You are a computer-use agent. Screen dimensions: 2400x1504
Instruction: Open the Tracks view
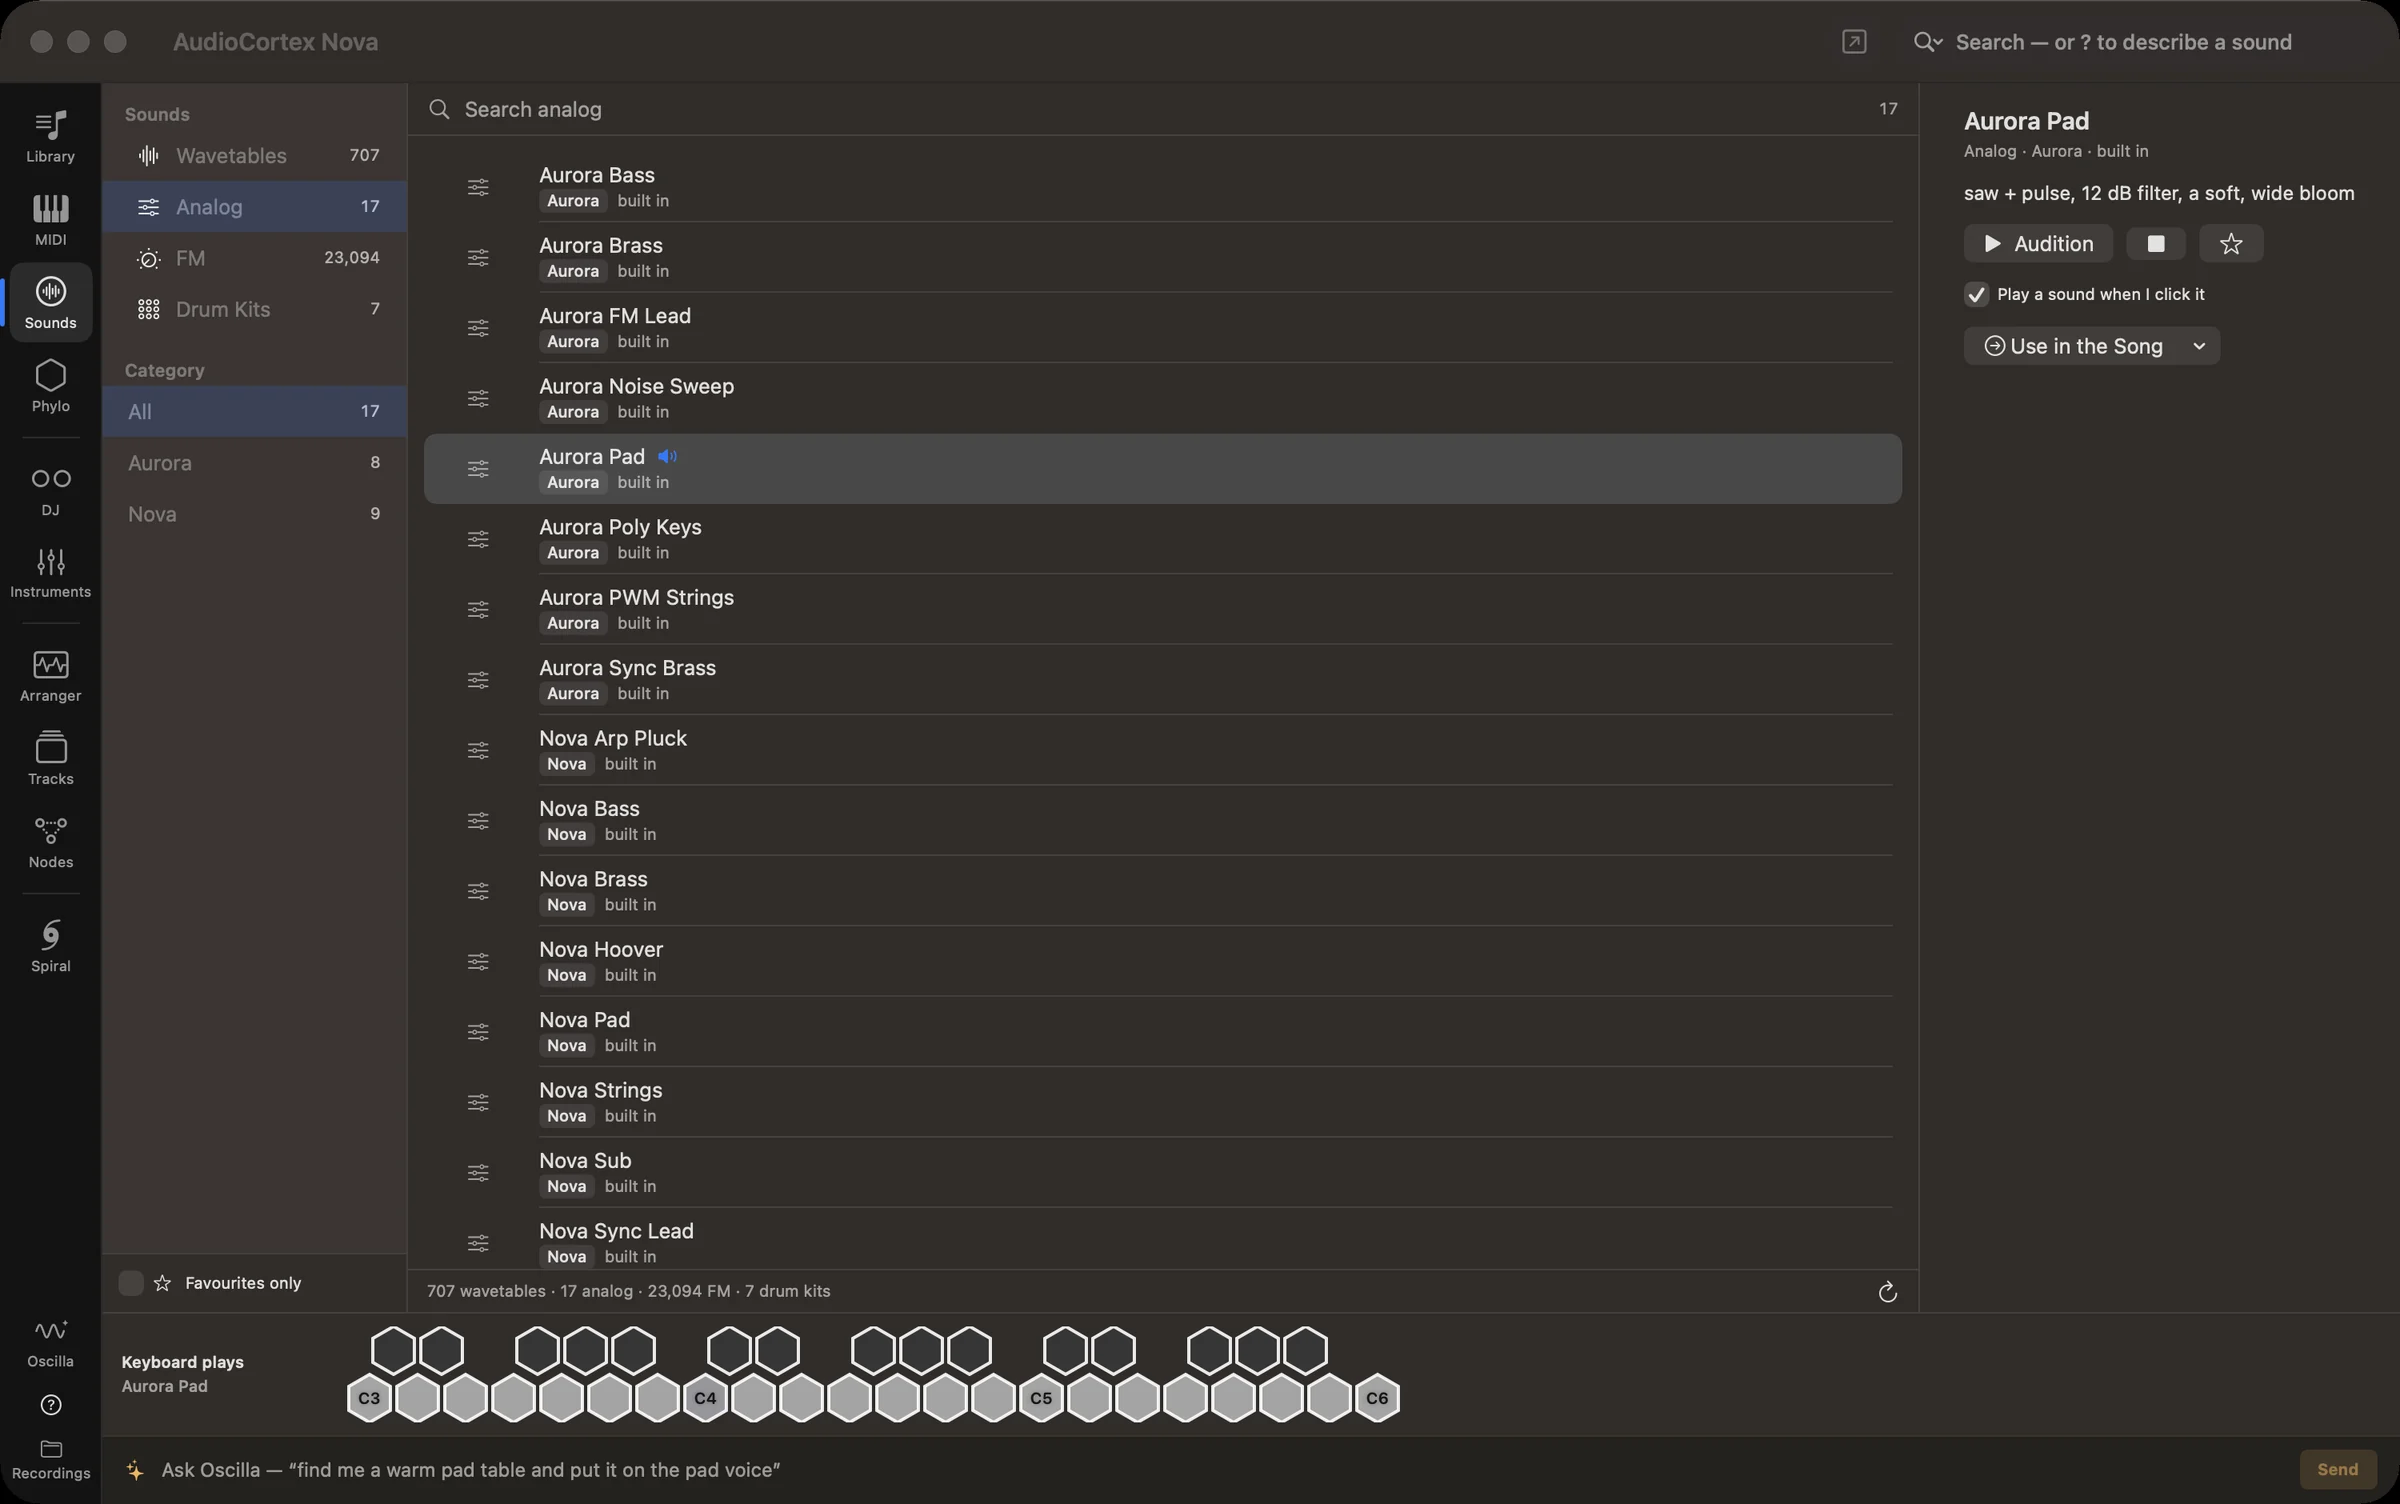(50, 760)
